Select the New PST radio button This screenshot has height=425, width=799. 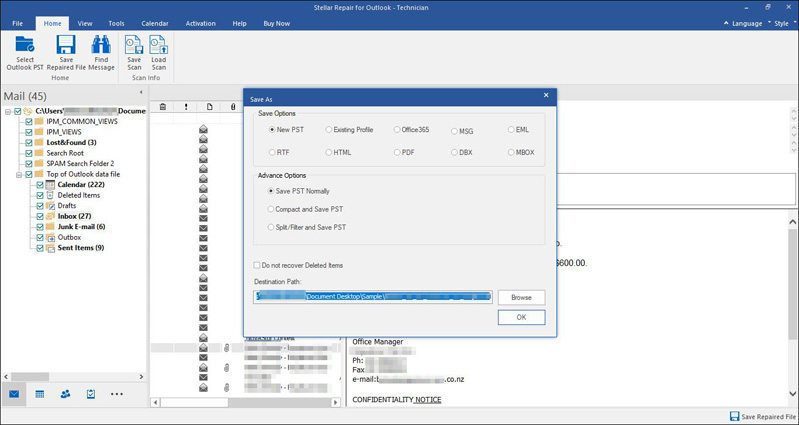coord(272,129)
